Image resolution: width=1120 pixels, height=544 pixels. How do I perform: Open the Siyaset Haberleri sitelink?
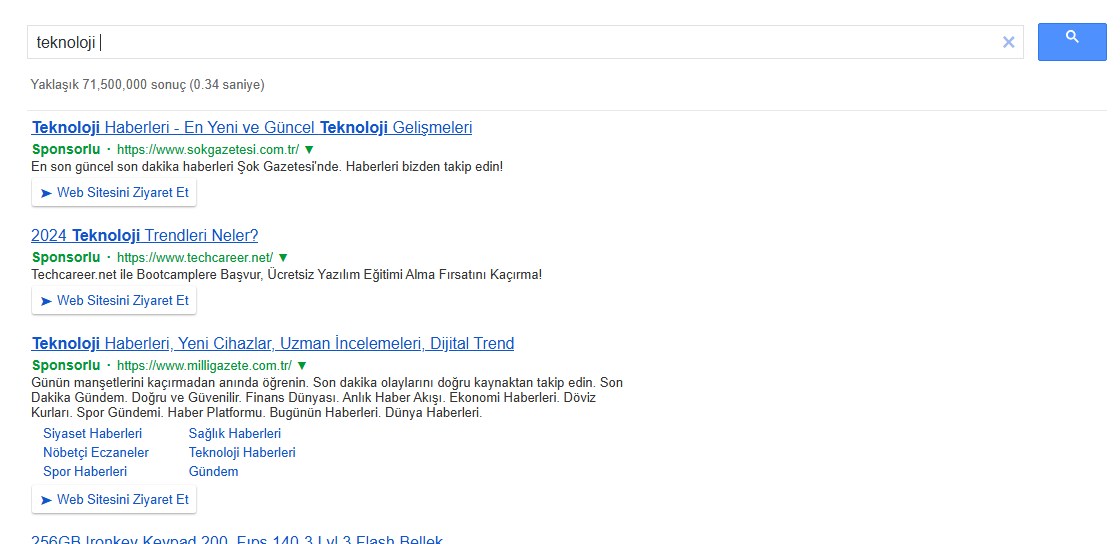[92, 434]
